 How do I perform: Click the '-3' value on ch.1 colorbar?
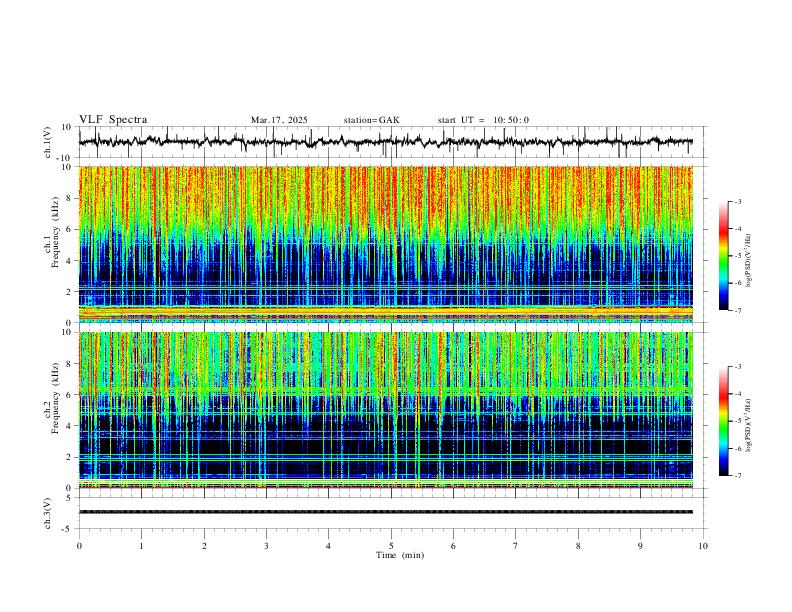(x=737, y=201)
